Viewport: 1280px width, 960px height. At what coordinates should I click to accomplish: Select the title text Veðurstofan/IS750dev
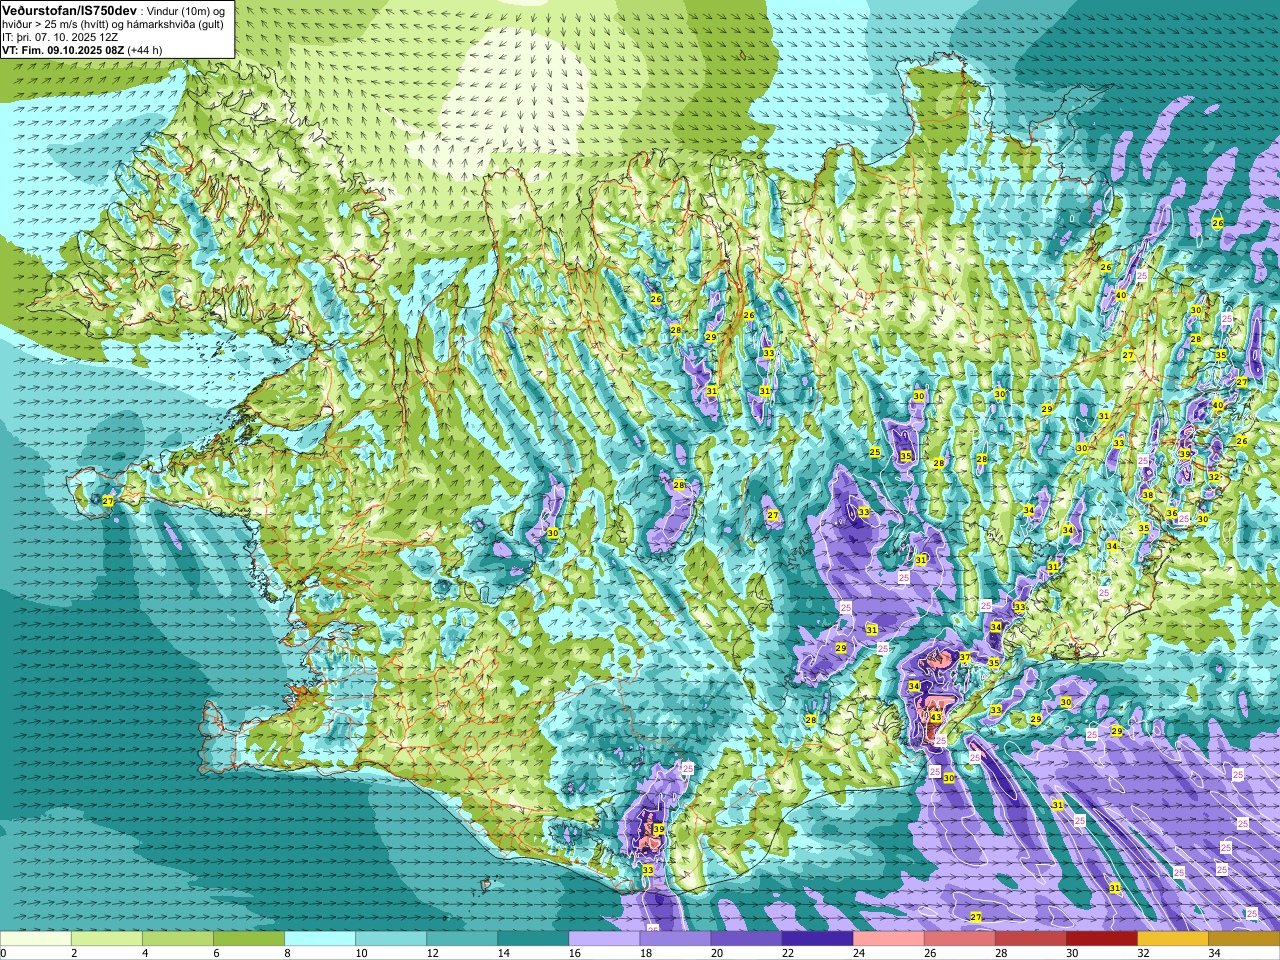69,9
